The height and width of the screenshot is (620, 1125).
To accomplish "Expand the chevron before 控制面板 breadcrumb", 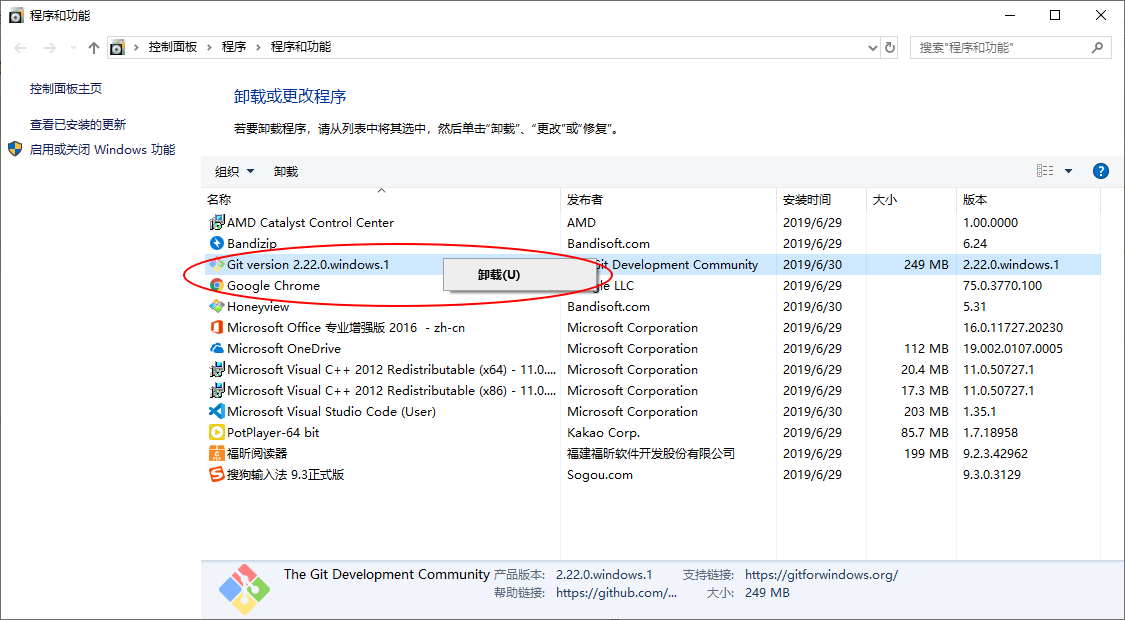I will click(136, 47).
